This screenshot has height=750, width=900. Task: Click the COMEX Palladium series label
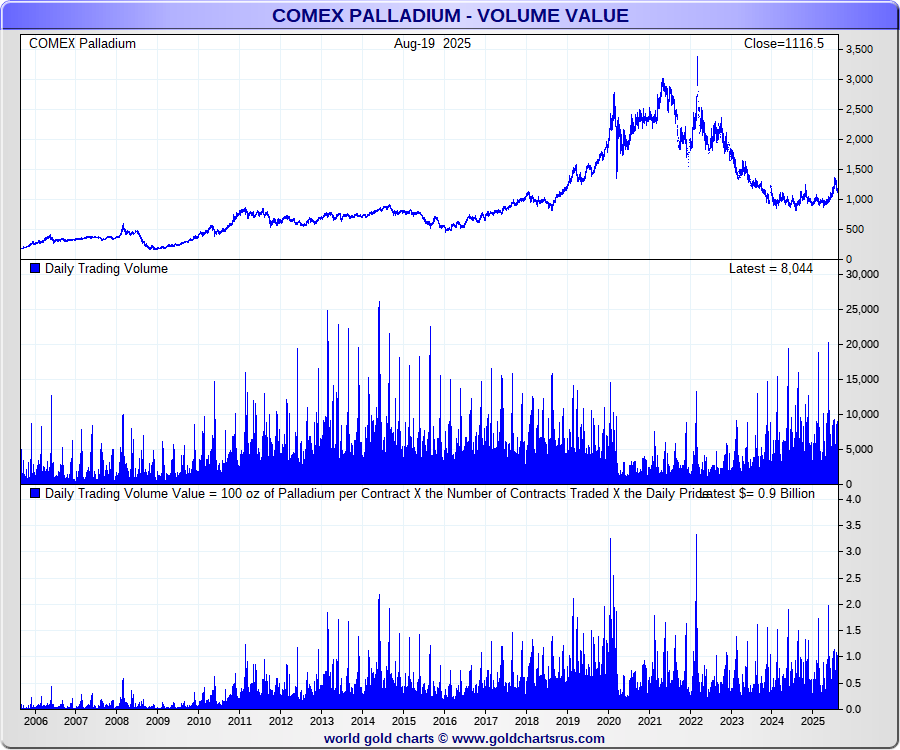click(82, 43)
